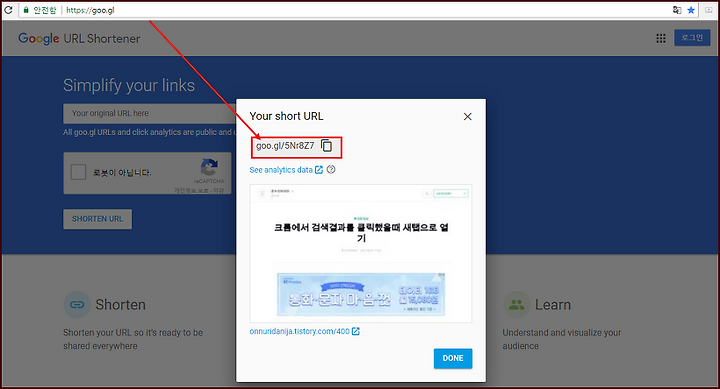Click the 'Learn' section heading
This screenshot has height=389, width=720.
553,304
